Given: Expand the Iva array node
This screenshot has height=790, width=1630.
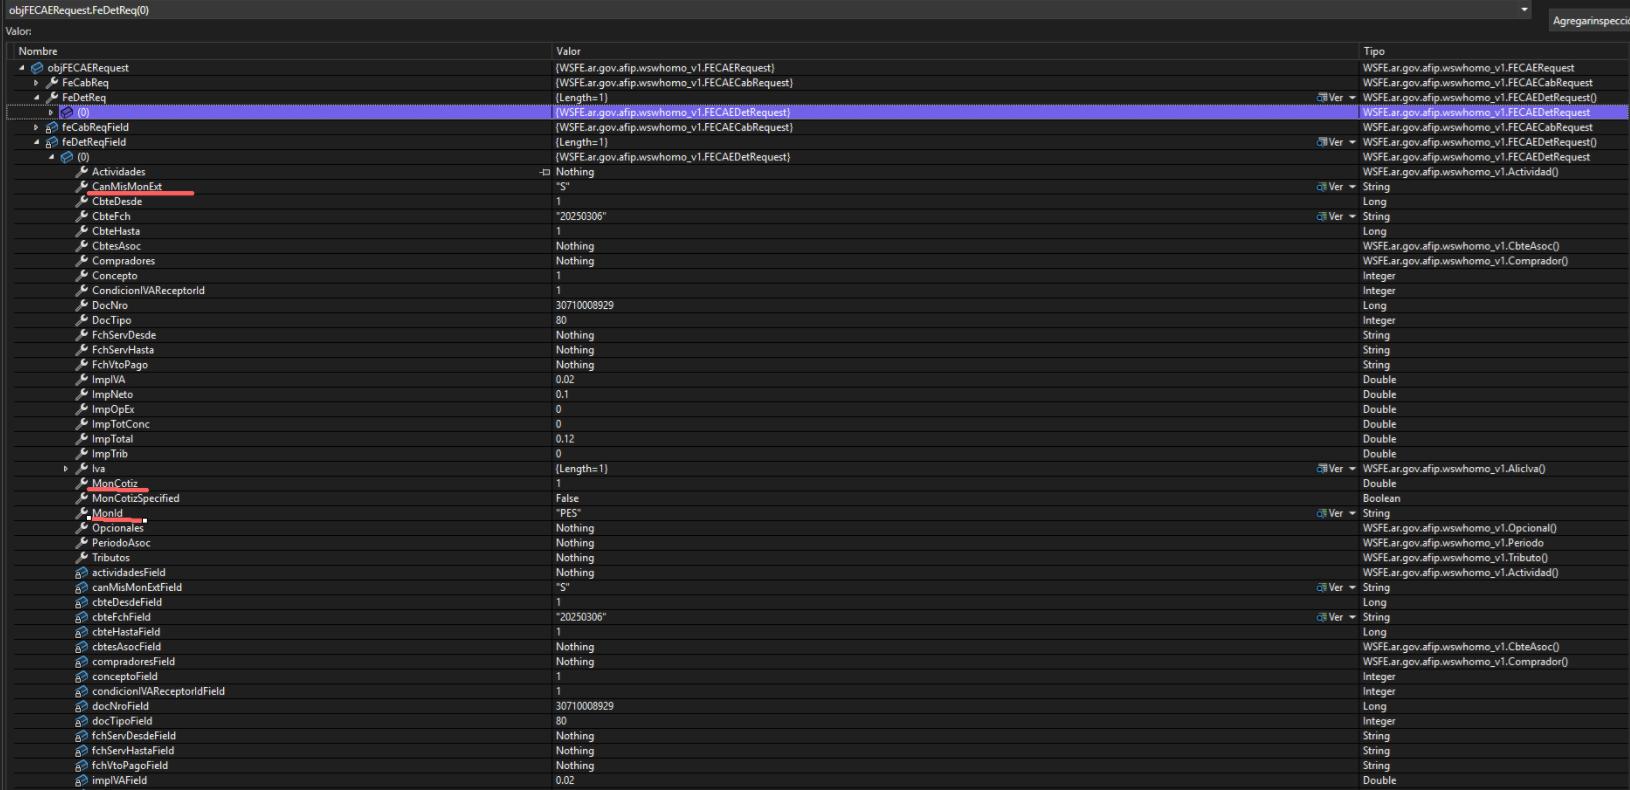Looking at the screenshot, I should click(x=66, y=469).
